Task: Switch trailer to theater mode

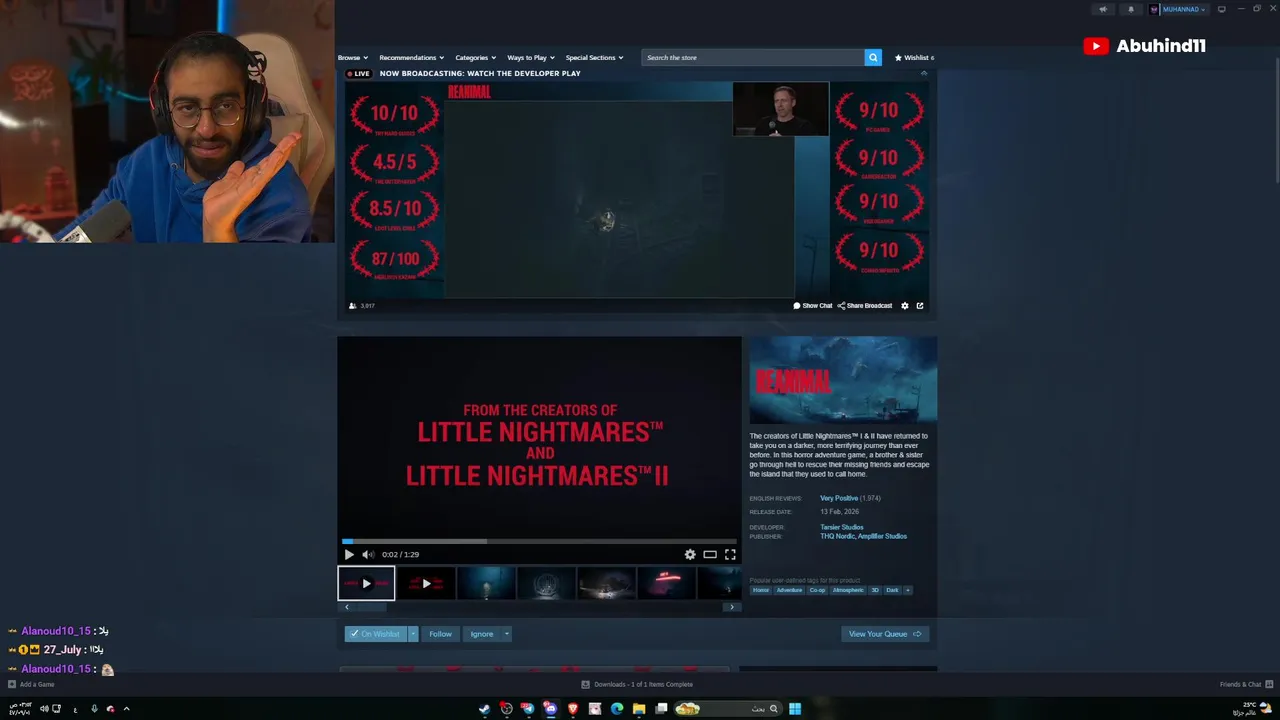Action: click(710, 554)
